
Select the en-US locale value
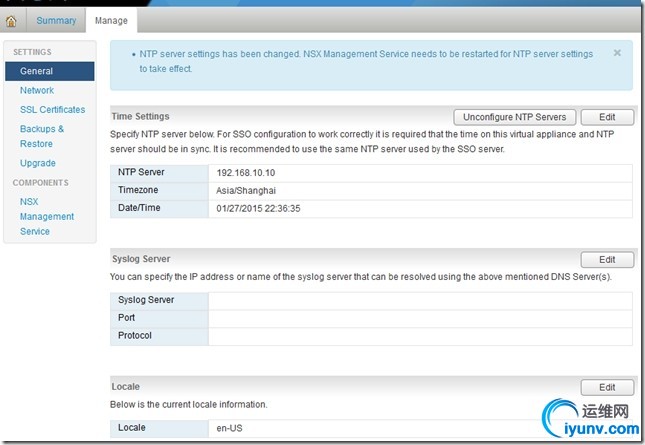click(229, 428)
